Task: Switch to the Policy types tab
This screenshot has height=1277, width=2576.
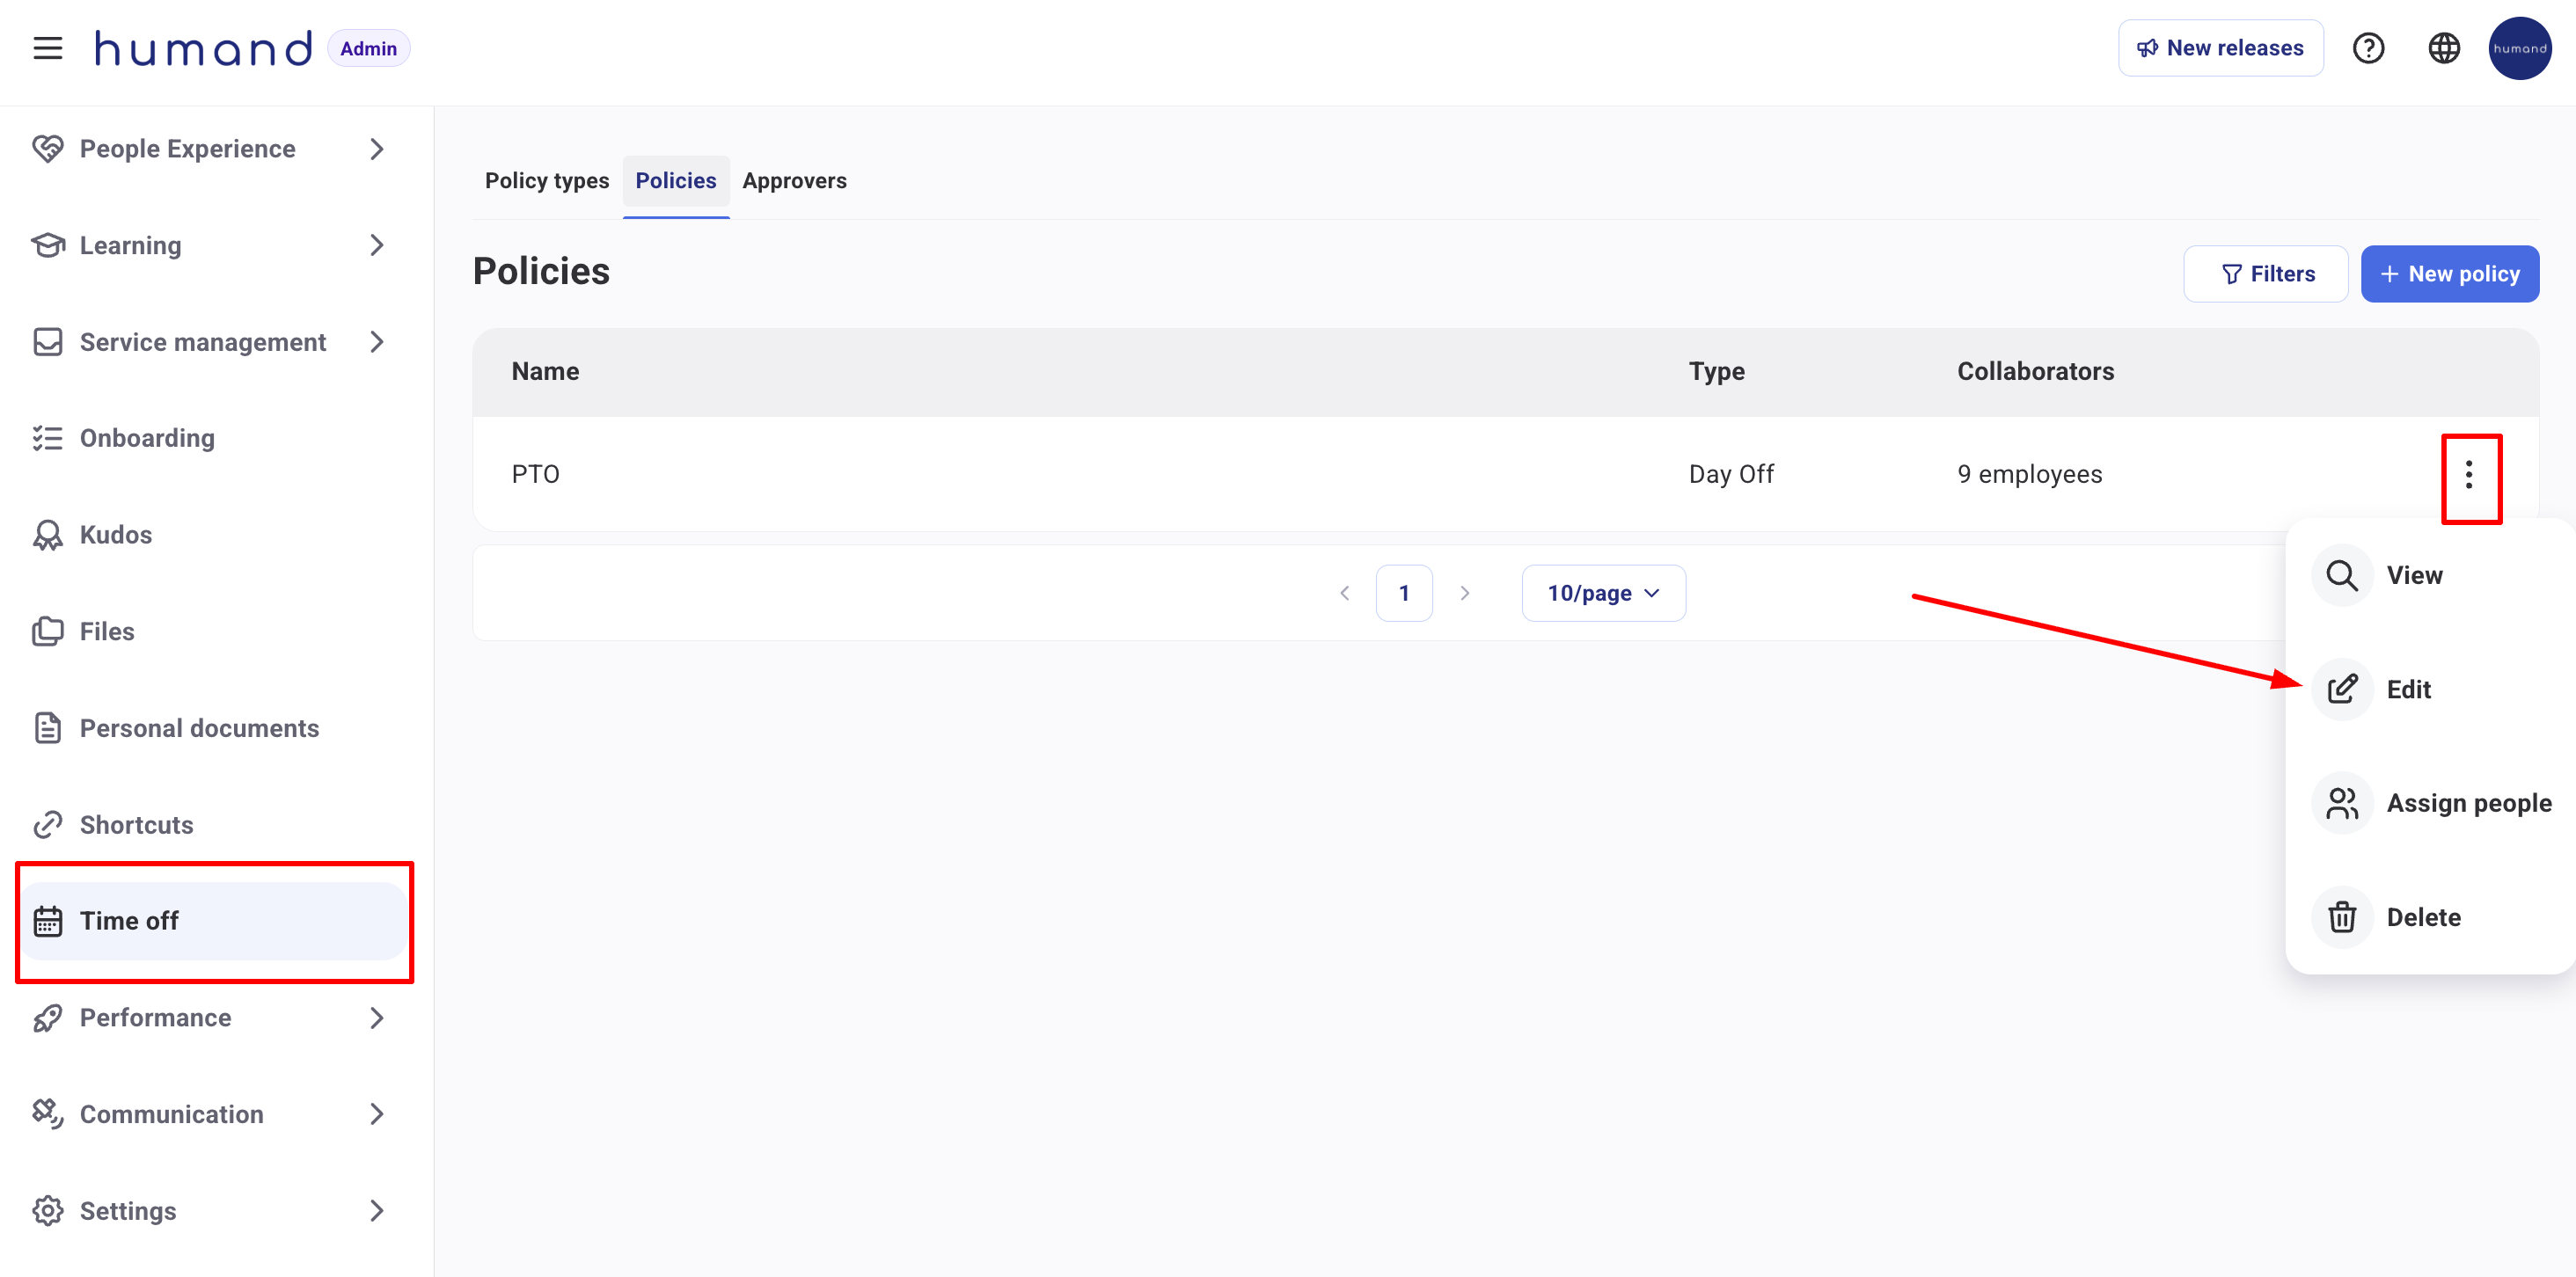Action: [x=546, y=181]
